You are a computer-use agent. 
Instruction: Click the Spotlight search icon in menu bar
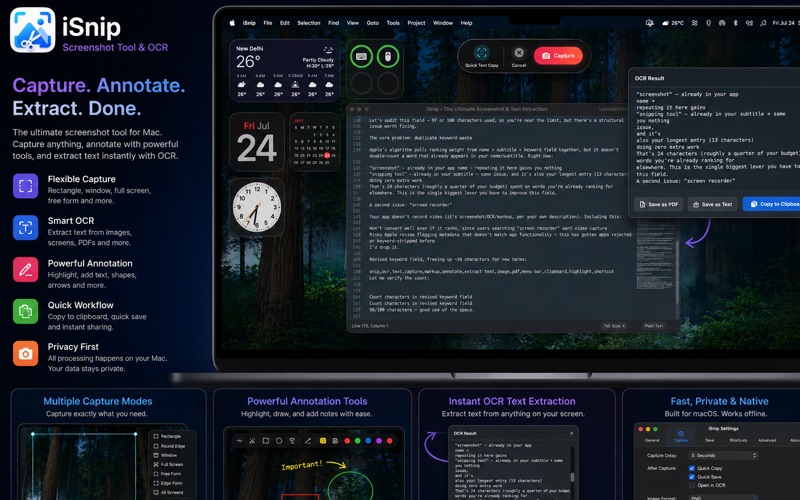763,23
